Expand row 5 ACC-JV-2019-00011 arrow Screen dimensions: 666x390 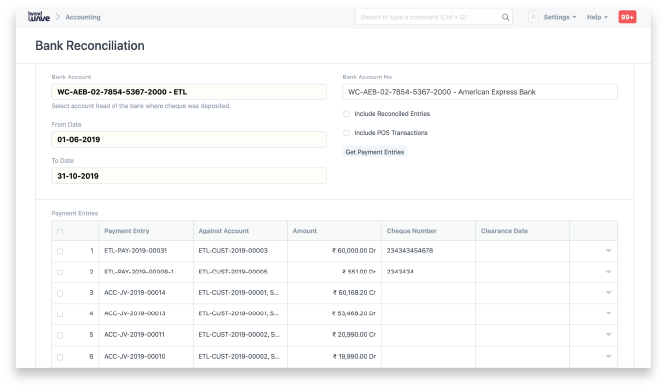coord(608,334)
